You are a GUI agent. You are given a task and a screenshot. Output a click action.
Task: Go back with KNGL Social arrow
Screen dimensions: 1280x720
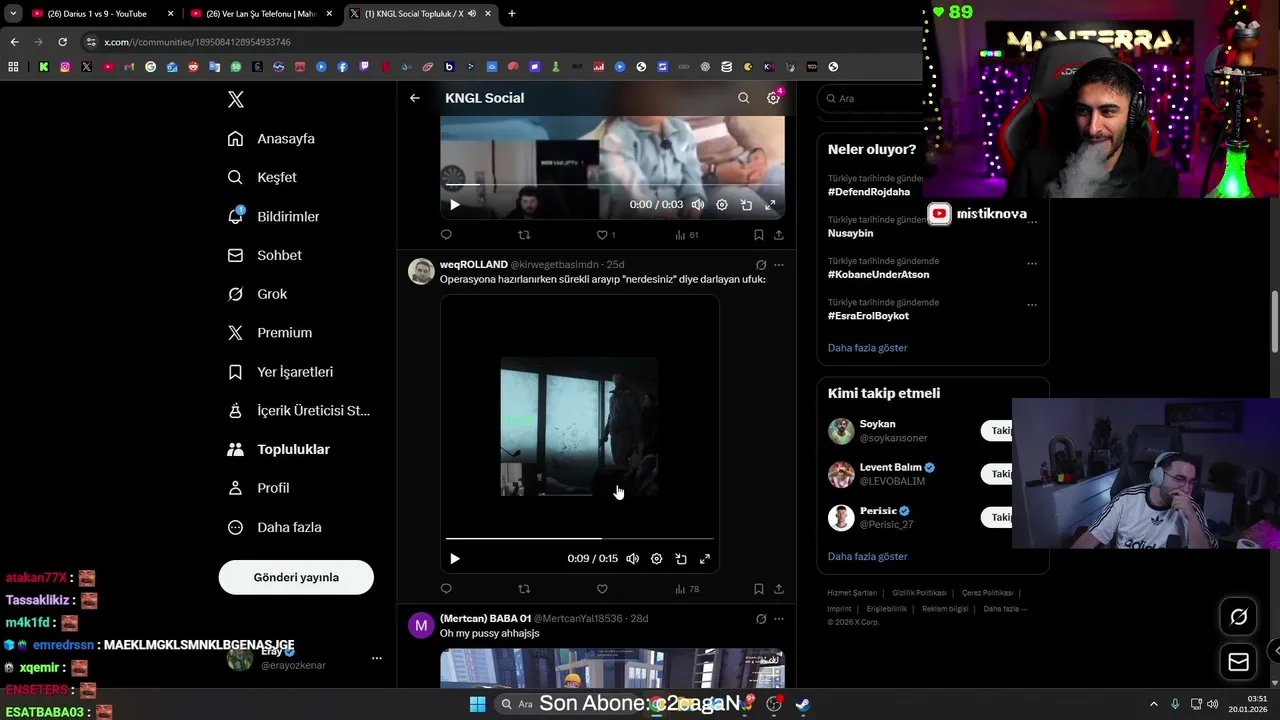point(415,98)
